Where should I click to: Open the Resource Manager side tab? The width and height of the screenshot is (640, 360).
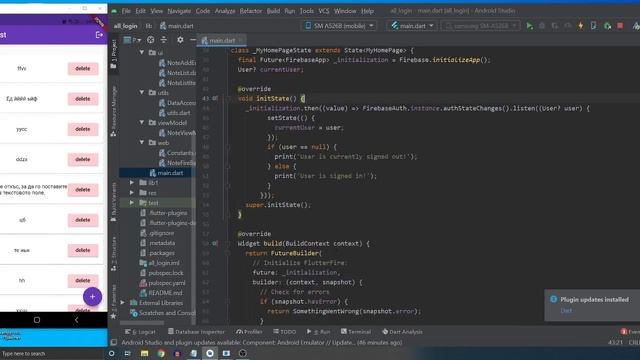[113, 111]
